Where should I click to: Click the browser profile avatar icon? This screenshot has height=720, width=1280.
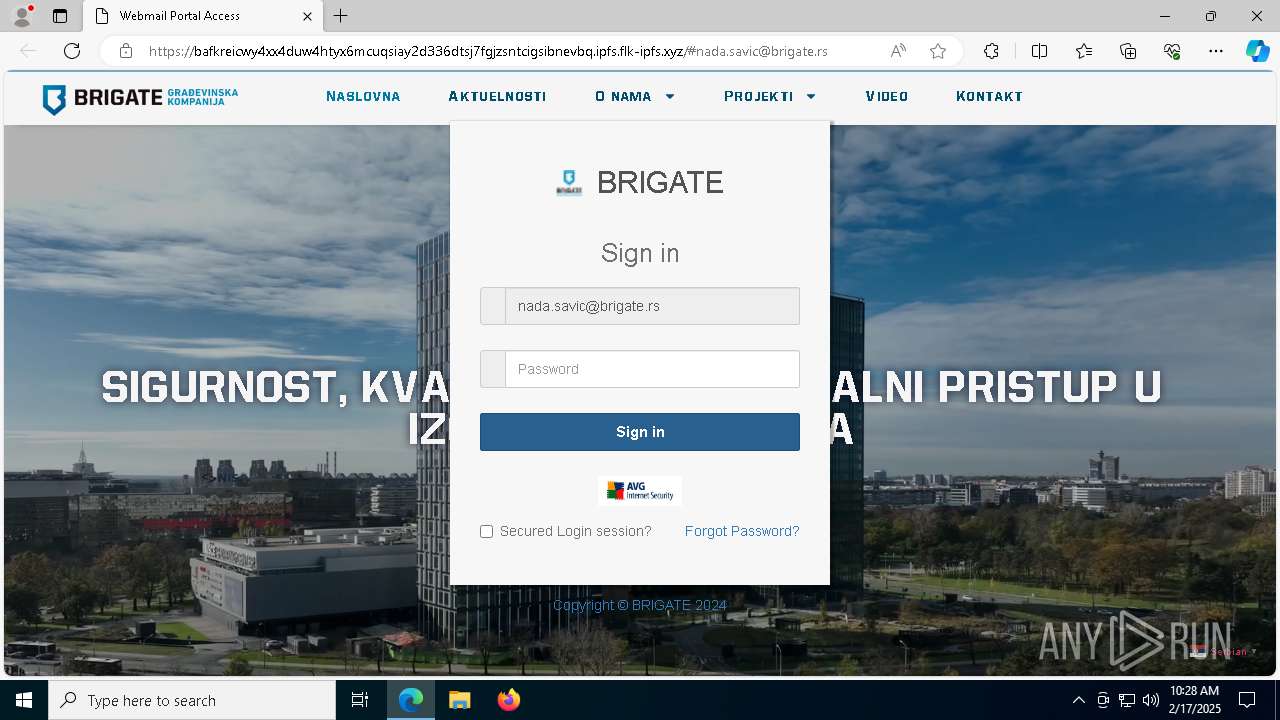click(x=21, y=16)
